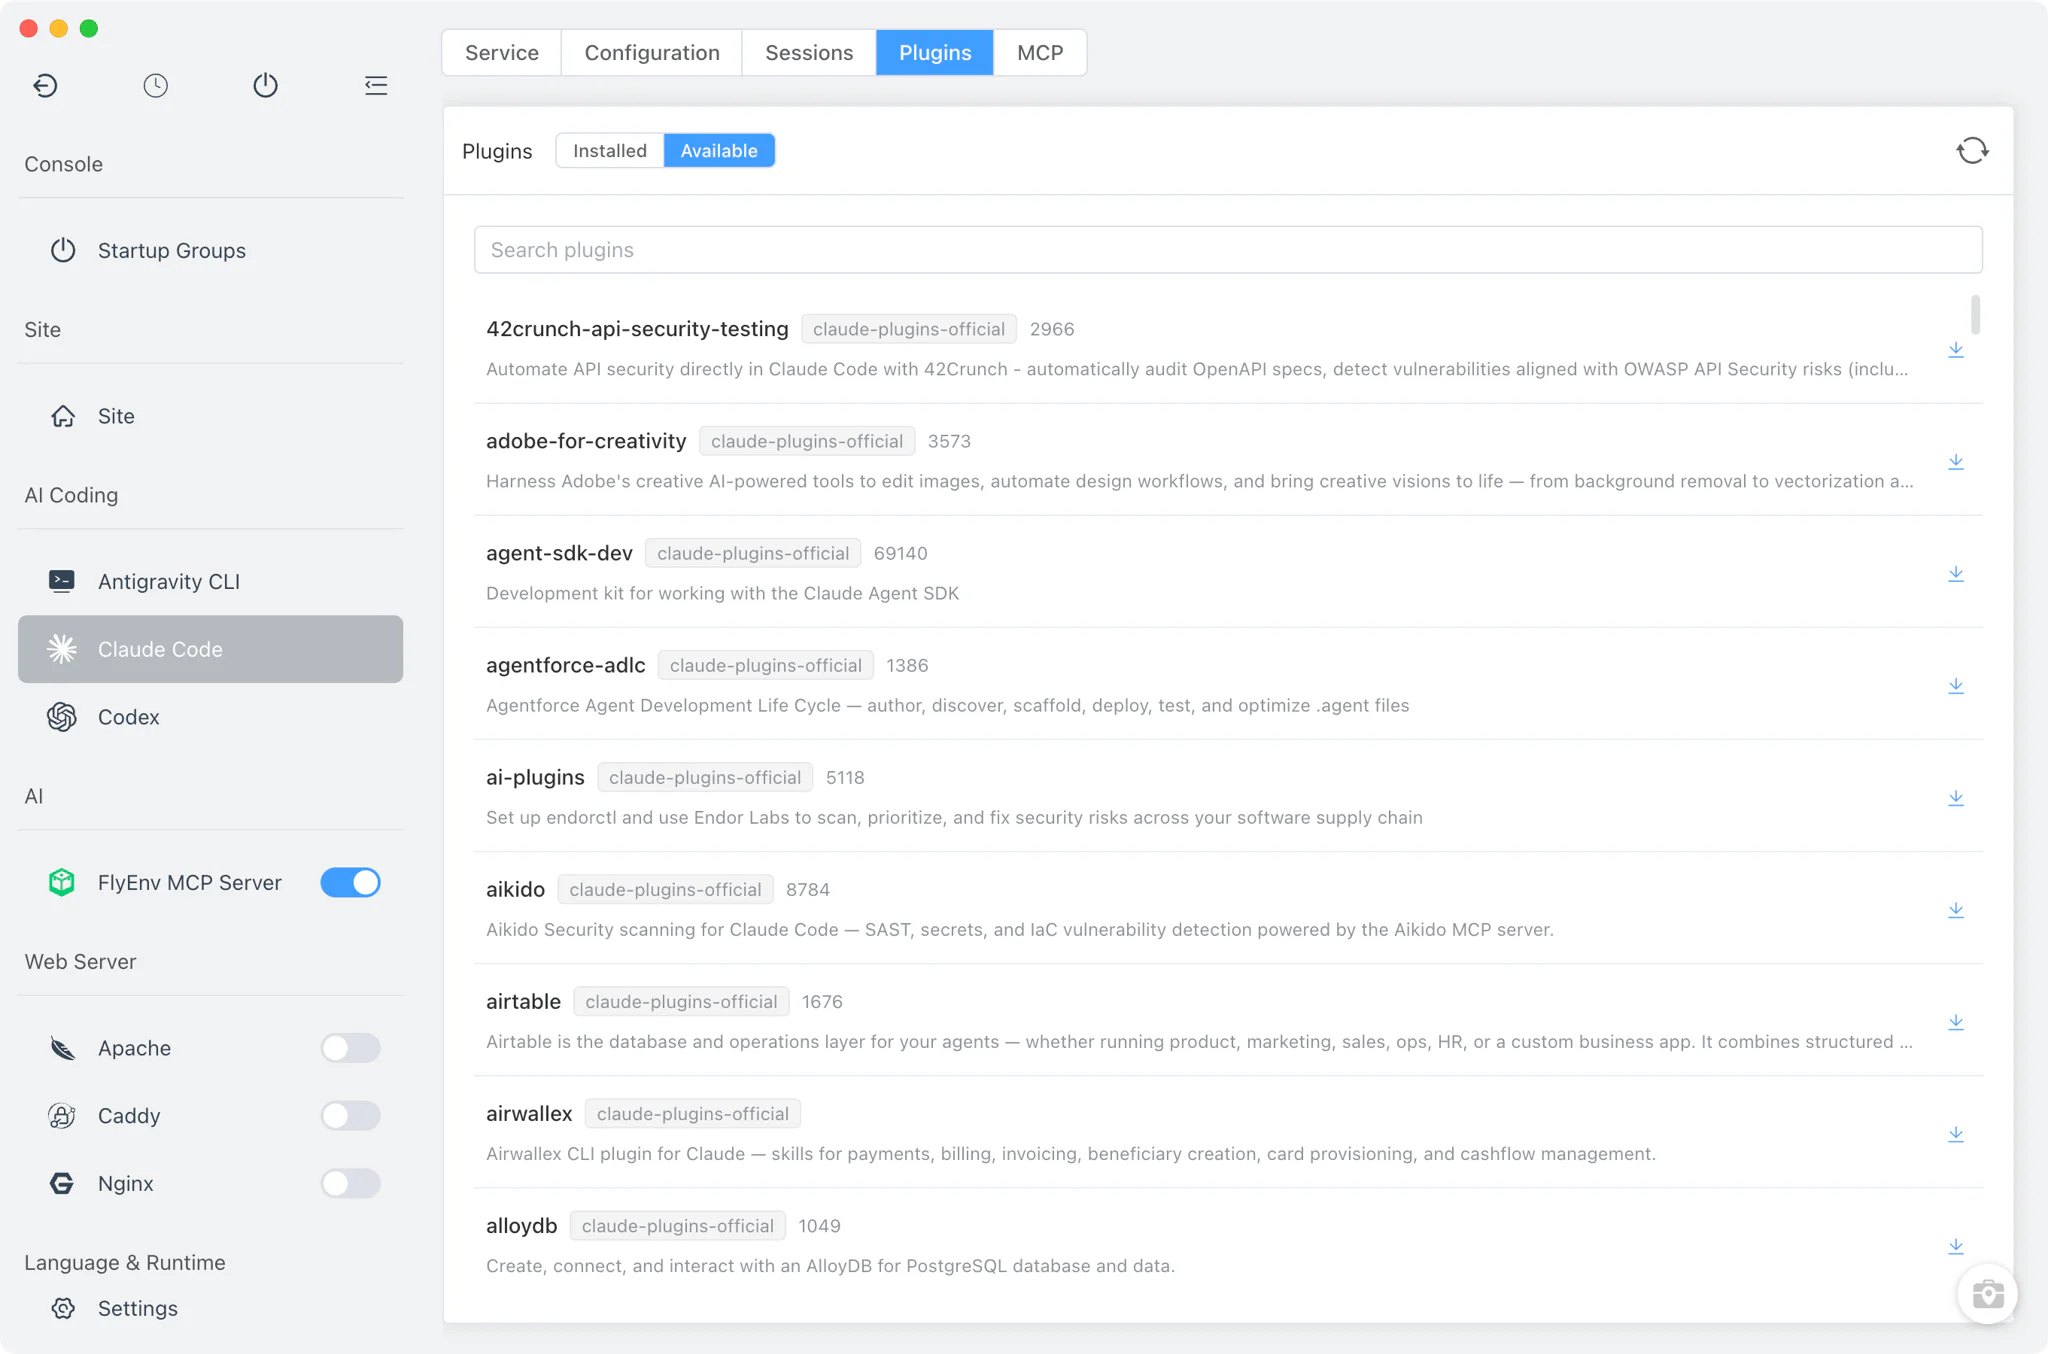Click the plugin list scrollbar thumb
The image size is (2048, 1354).
[1975, 314]
